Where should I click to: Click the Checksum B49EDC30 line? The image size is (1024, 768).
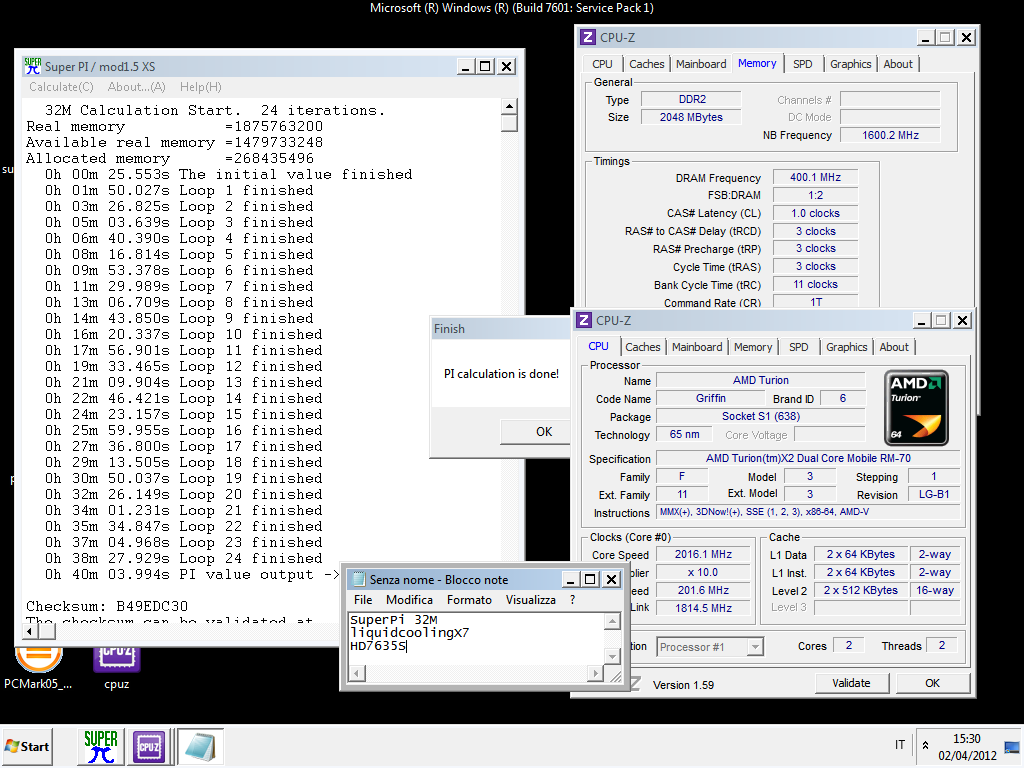point(107,606)
